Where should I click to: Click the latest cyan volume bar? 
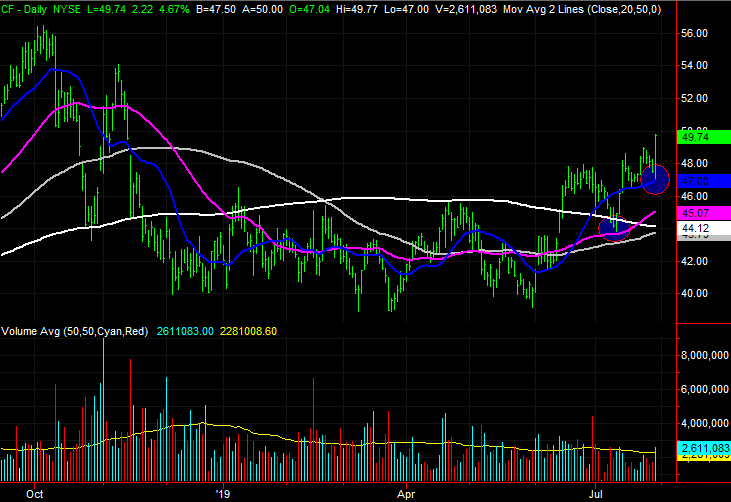[x=655, y=464]
